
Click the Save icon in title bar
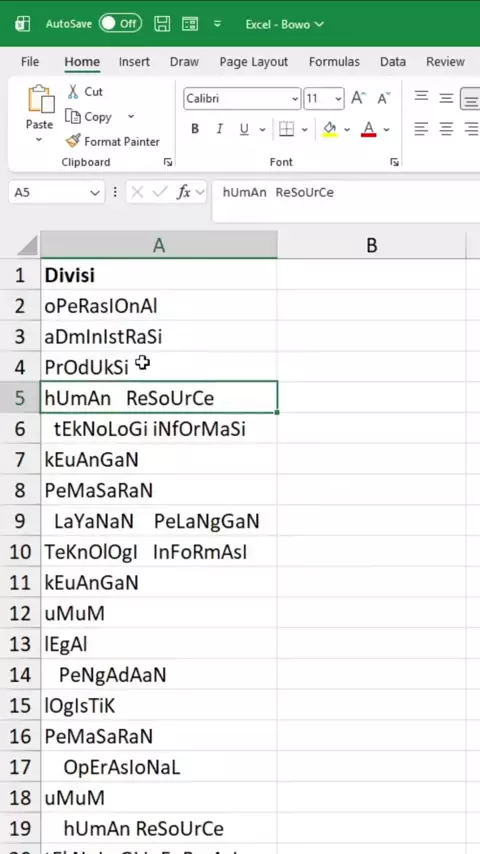[162, 24]
